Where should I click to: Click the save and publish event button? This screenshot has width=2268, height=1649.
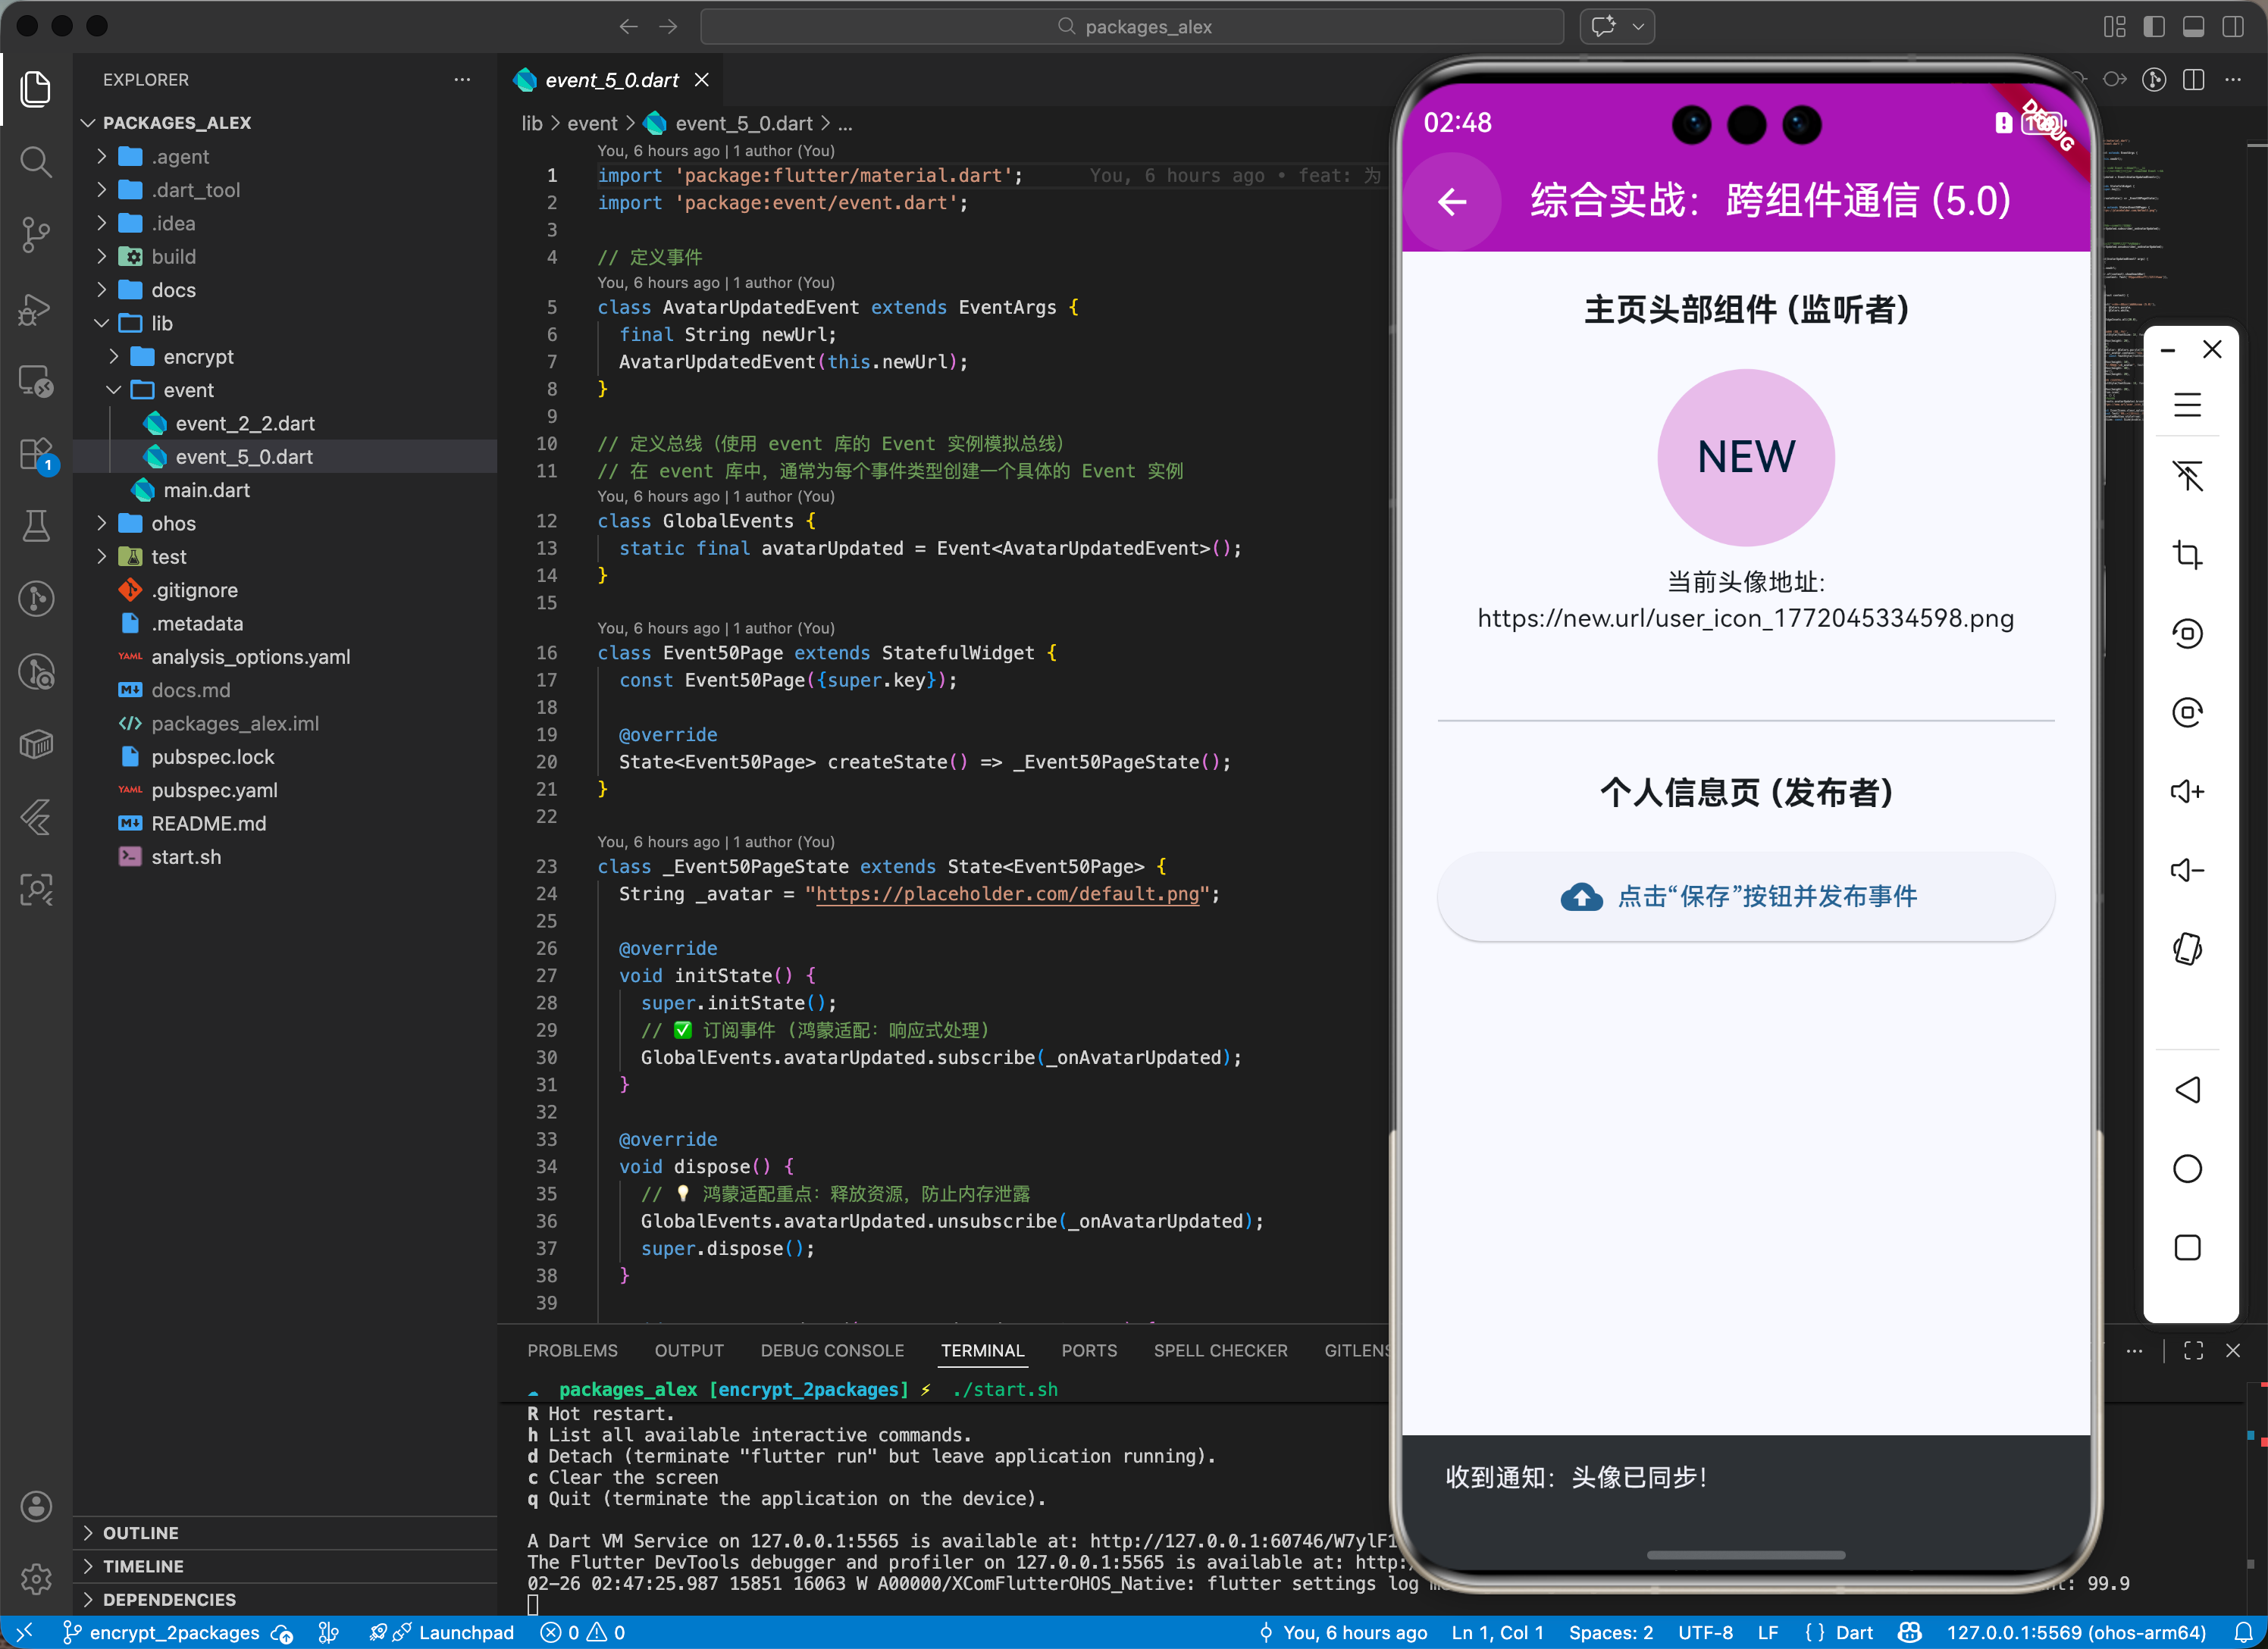click(x=1745, y=897)
